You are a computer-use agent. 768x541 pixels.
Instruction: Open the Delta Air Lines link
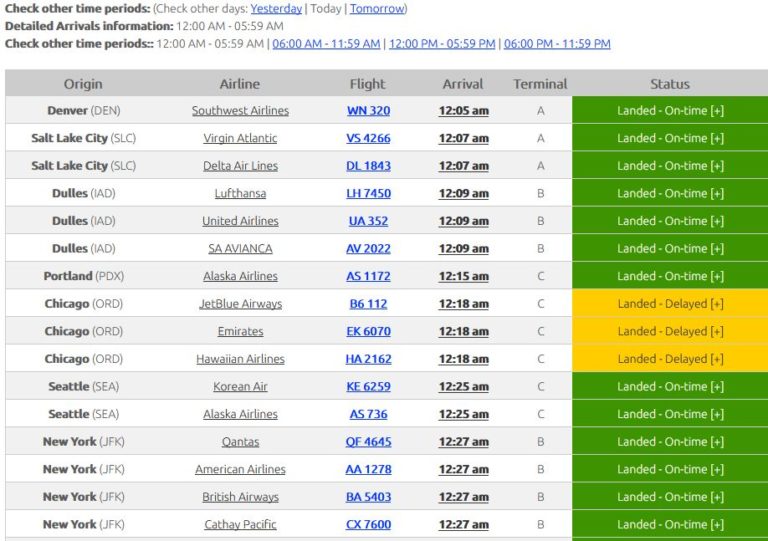pos(240,166)
